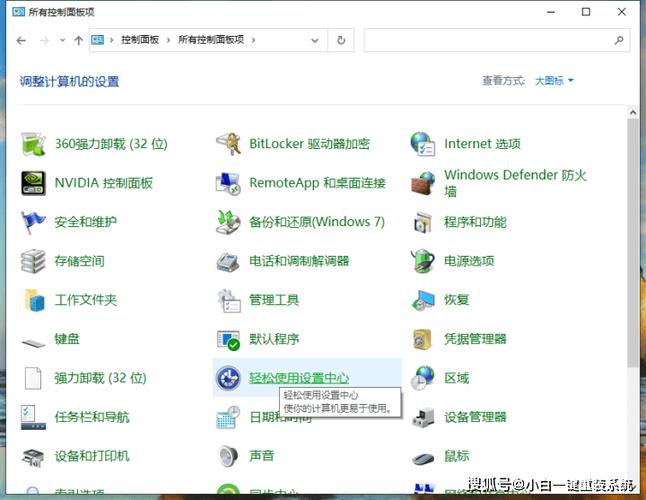Open the 360强力卸载 (32 位) icon

point(33,144)
